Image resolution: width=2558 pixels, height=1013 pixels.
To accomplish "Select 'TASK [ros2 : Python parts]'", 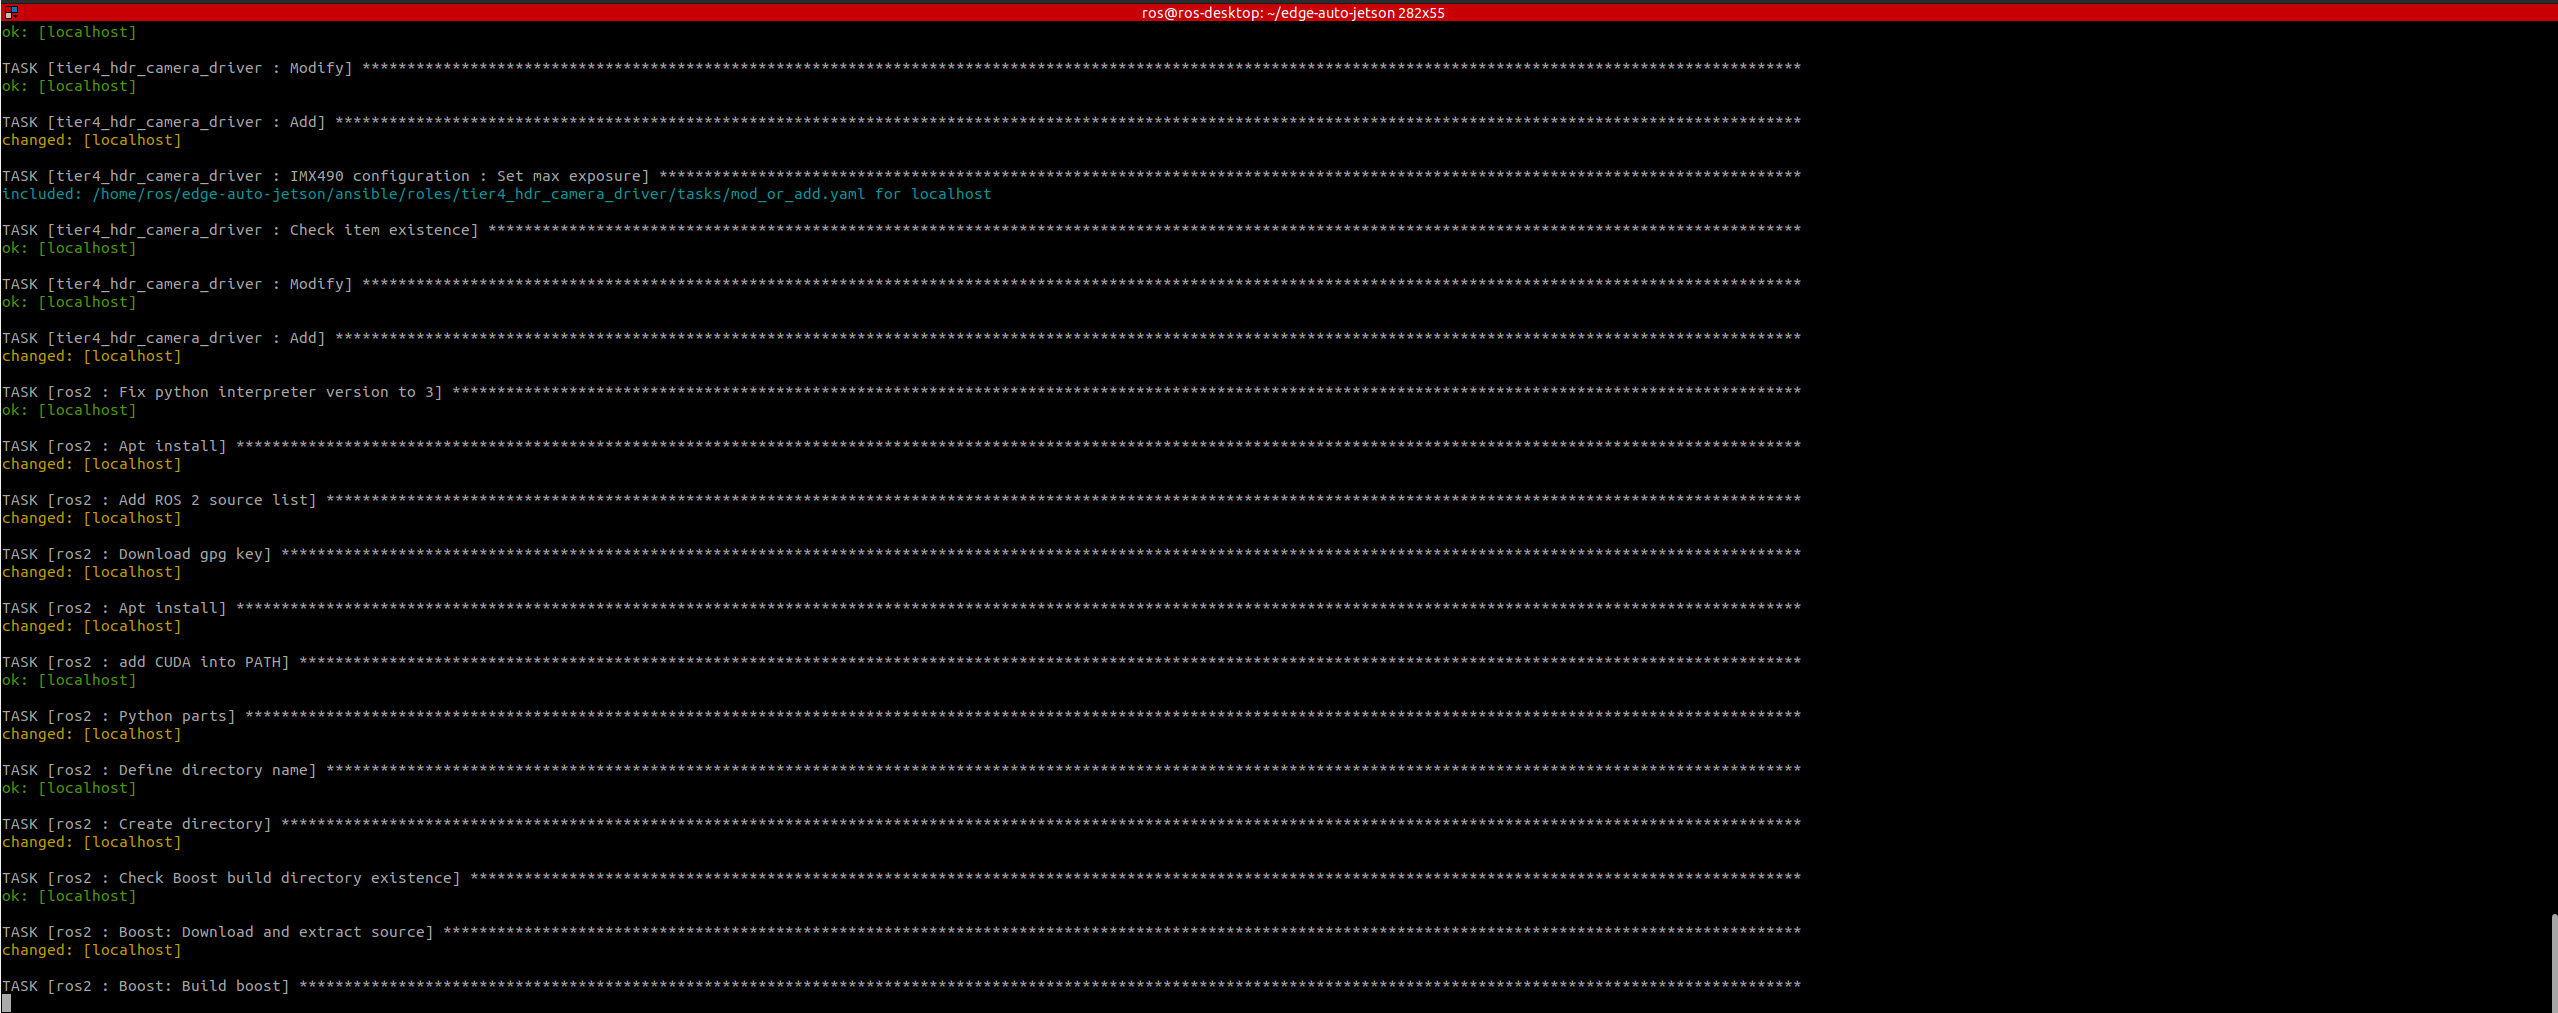I will (x=119, y=716).
